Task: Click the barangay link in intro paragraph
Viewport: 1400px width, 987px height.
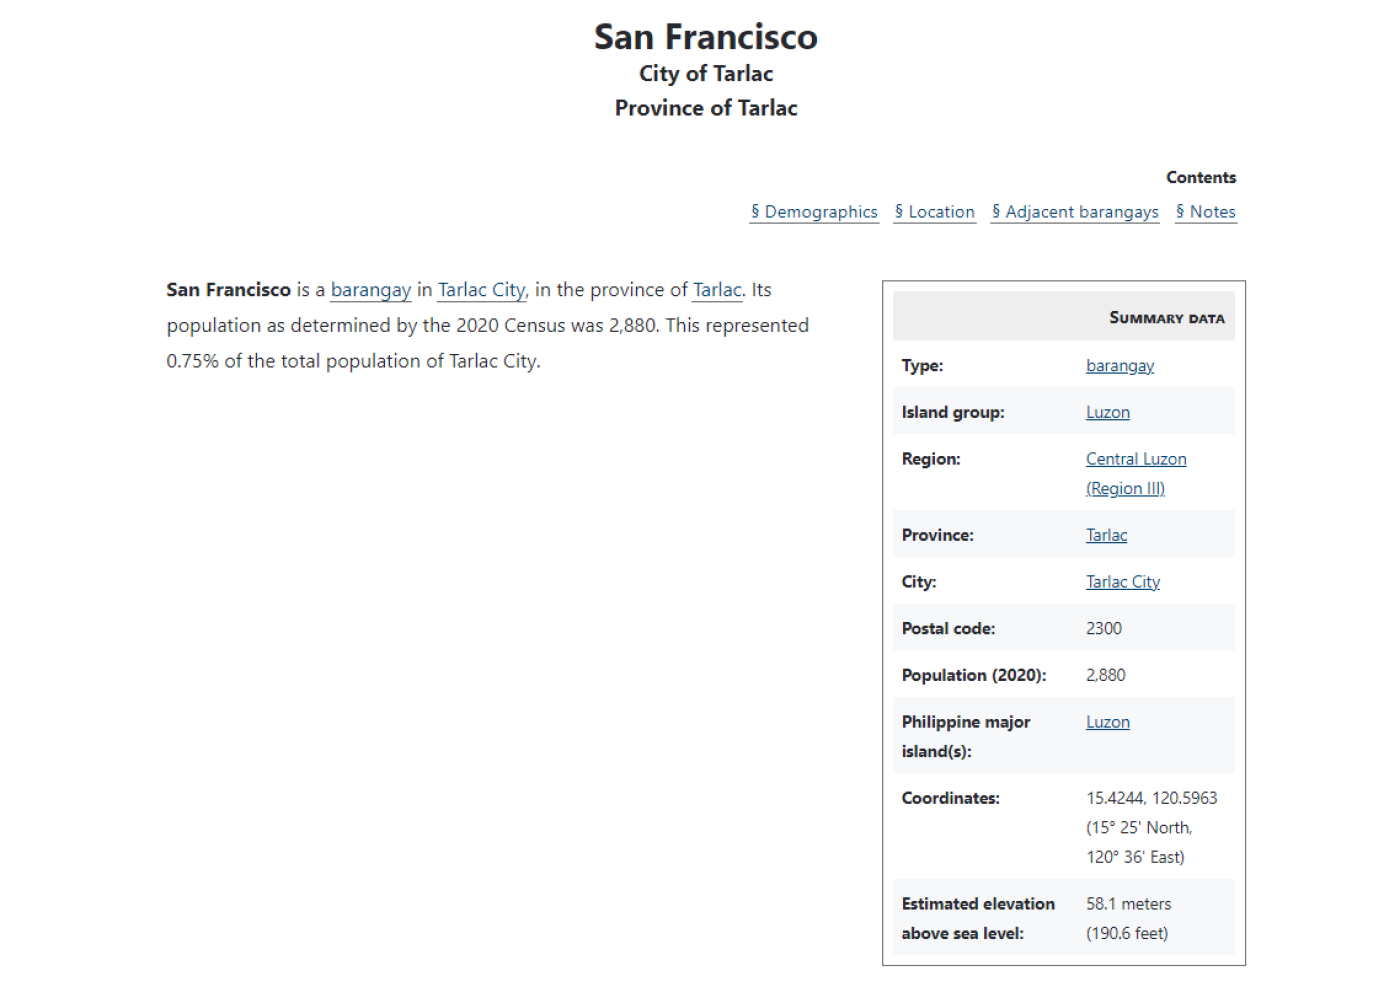Action: pyautogui.click(x=371, y=290)
